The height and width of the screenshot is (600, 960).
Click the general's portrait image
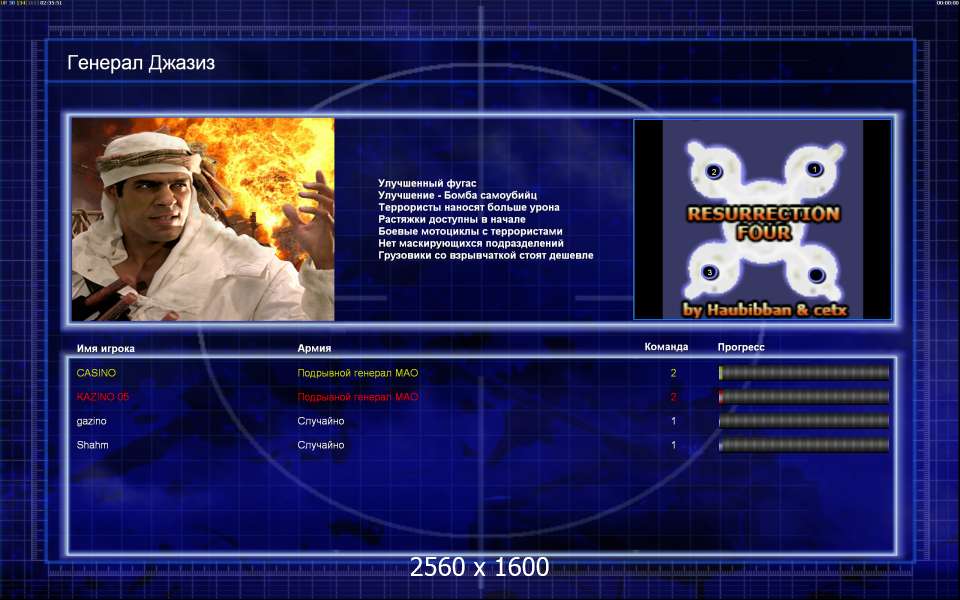click(x=203, y=219)
